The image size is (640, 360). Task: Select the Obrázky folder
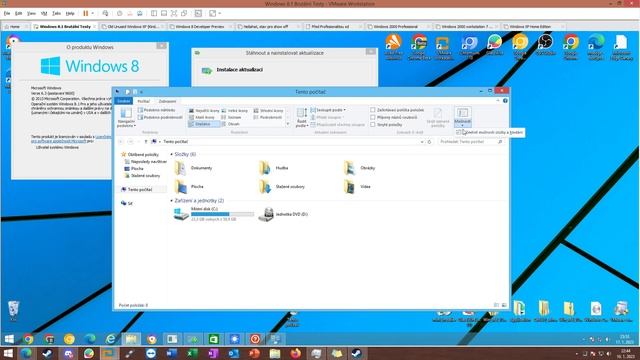(x=359, y=168)
